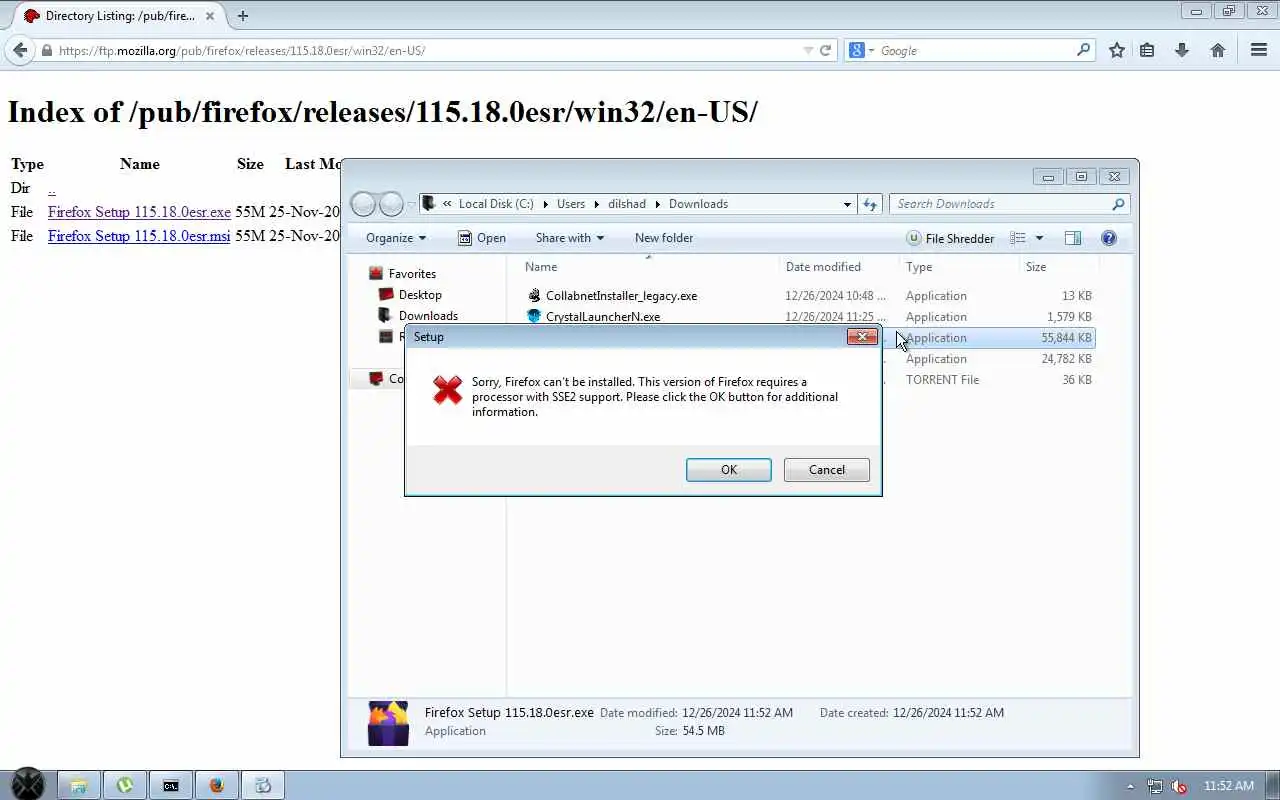Switch to Command Prompt in taskbar
The width and height of the screenshot is (1280, 800).
point(171,785)
